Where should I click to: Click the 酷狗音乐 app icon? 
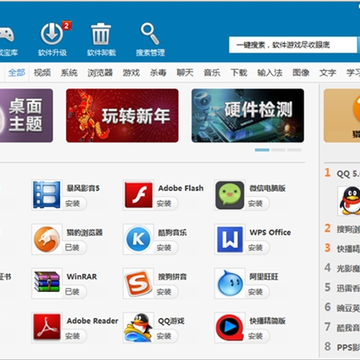(x=138, y=239)
